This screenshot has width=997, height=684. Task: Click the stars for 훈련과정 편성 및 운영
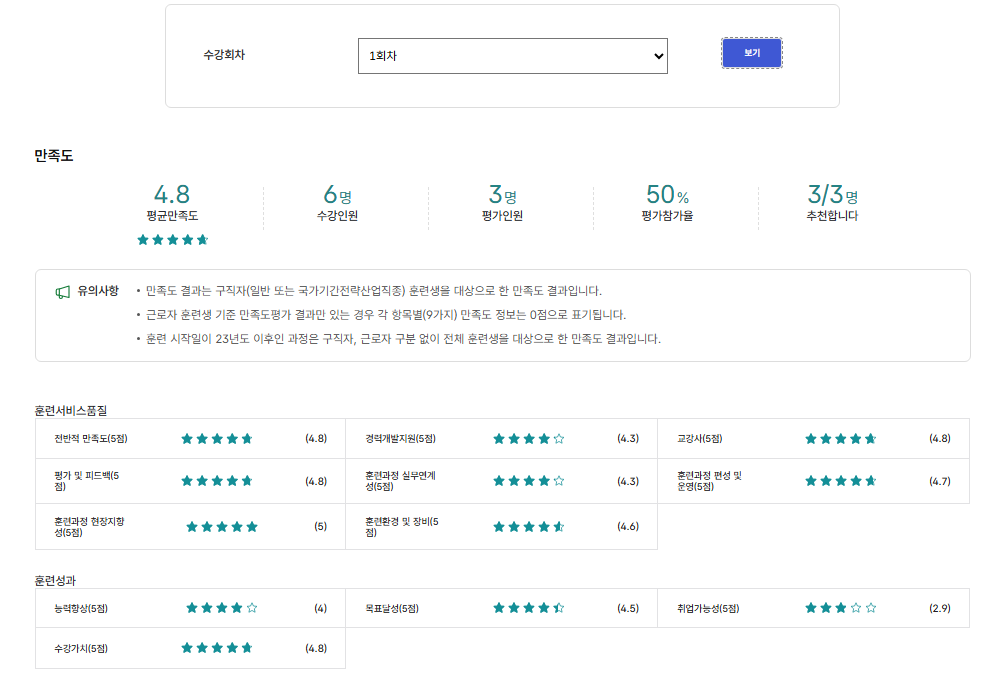[x=841, y=481]
